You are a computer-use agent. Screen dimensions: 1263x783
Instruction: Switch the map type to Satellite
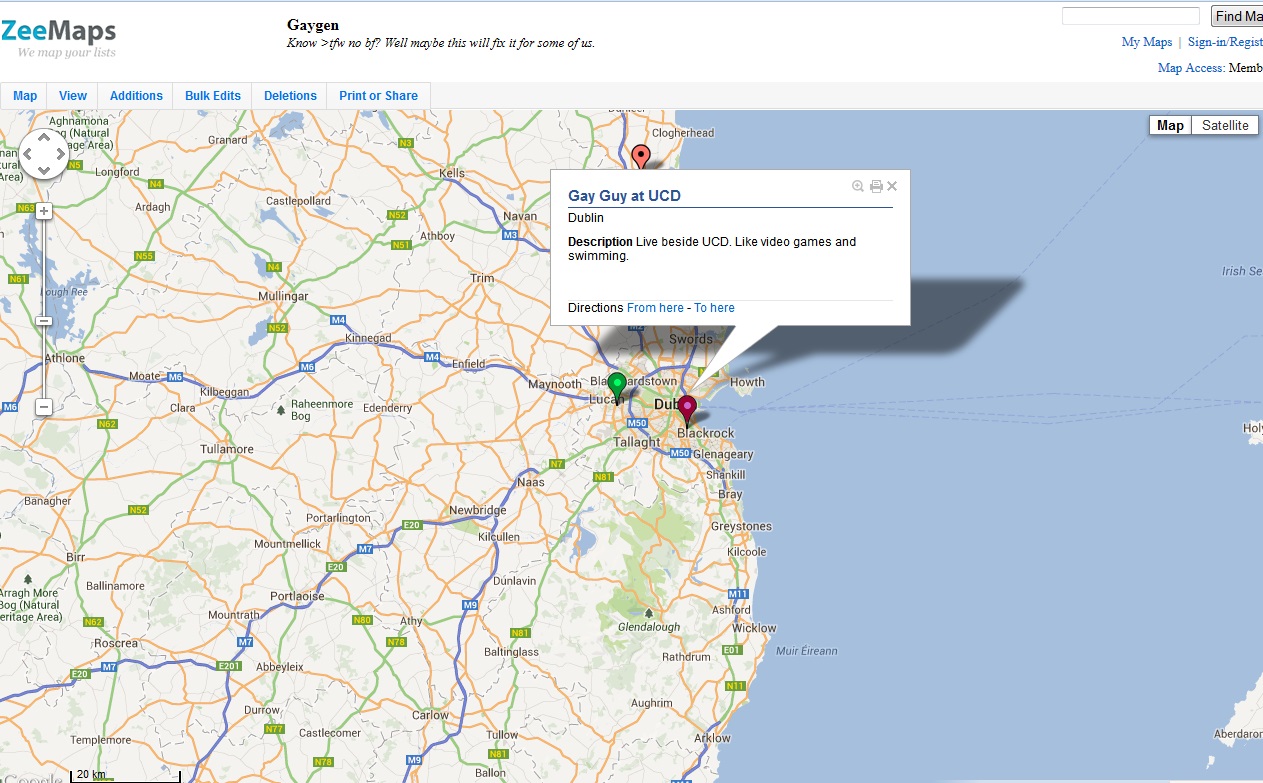[x=1225, y=125]
